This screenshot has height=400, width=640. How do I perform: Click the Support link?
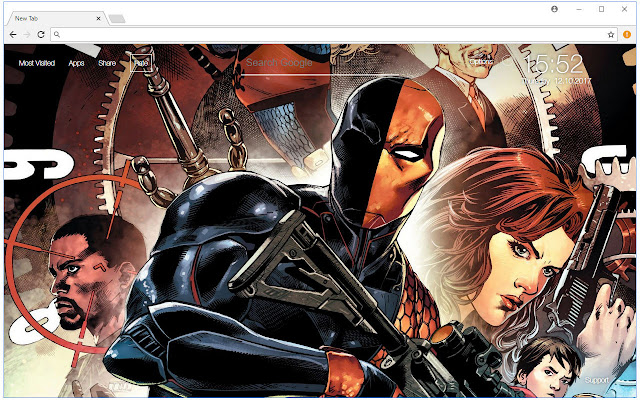(596, 380)
